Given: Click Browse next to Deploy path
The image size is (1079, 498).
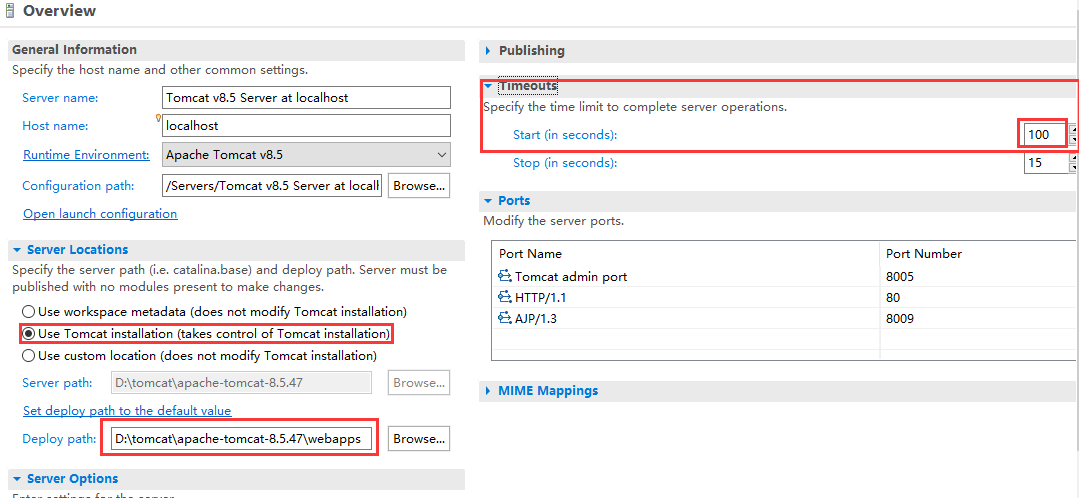Looking at the screenshot, I should pos(419,438).
